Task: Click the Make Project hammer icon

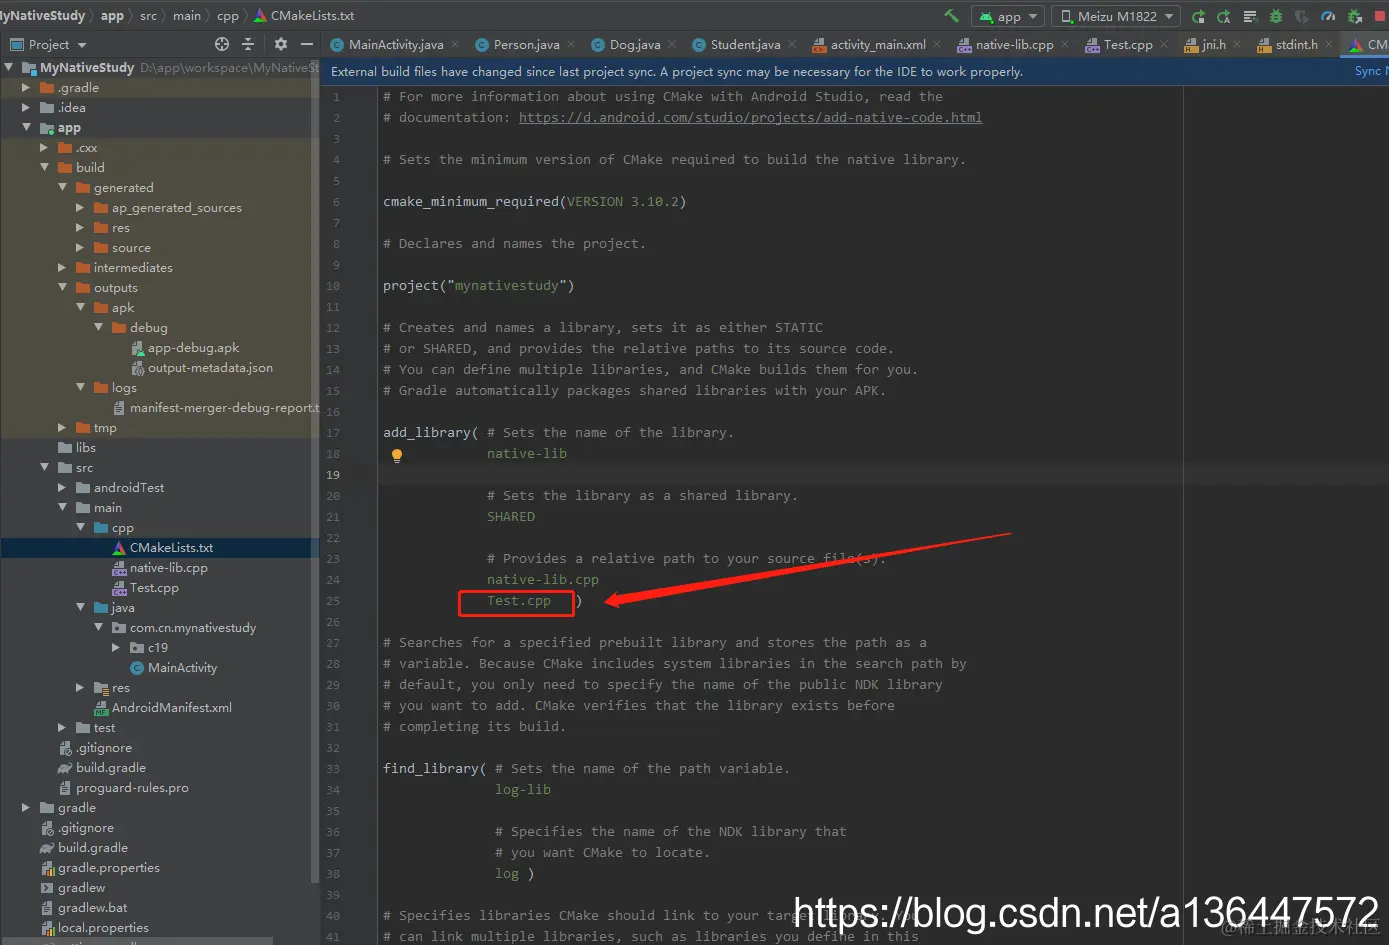Action: [x=951, y=16]
